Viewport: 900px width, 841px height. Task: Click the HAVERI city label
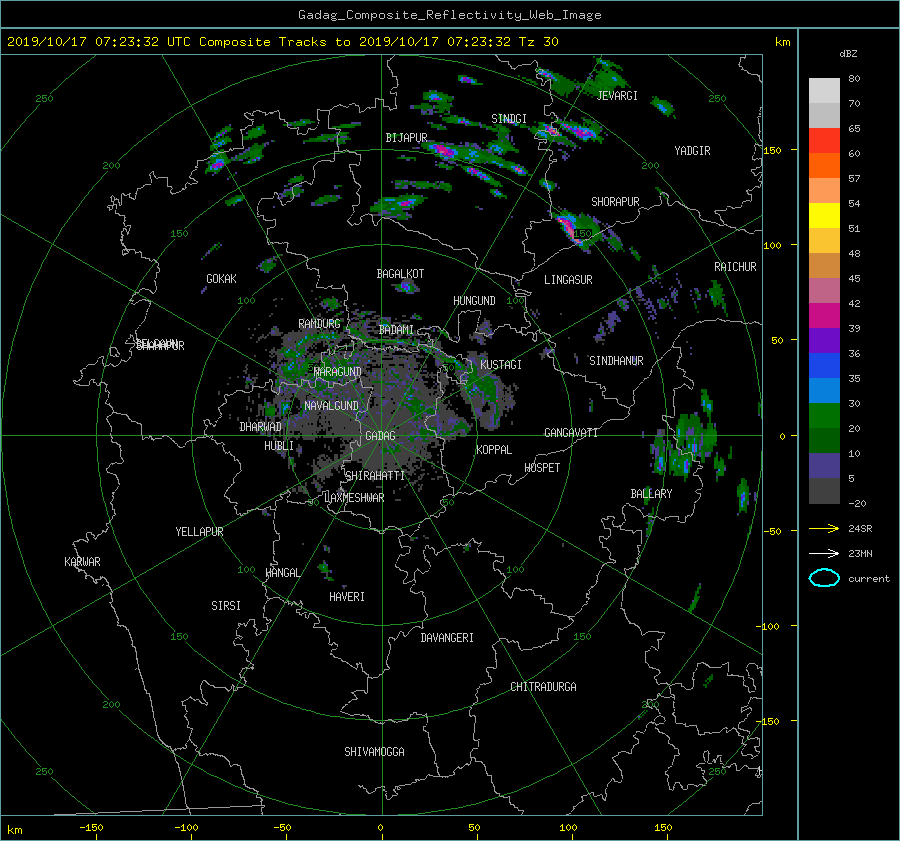click(347, 598)
